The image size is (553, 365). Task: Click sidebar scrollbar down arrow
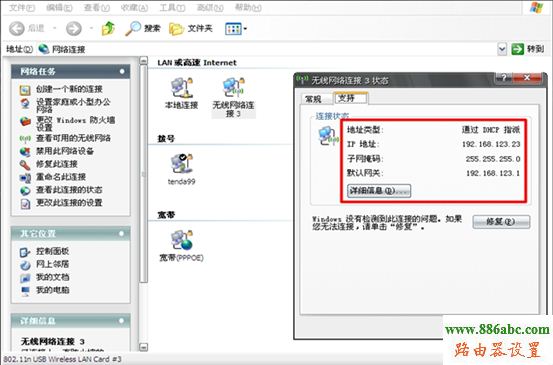click(x=143, y=347)
